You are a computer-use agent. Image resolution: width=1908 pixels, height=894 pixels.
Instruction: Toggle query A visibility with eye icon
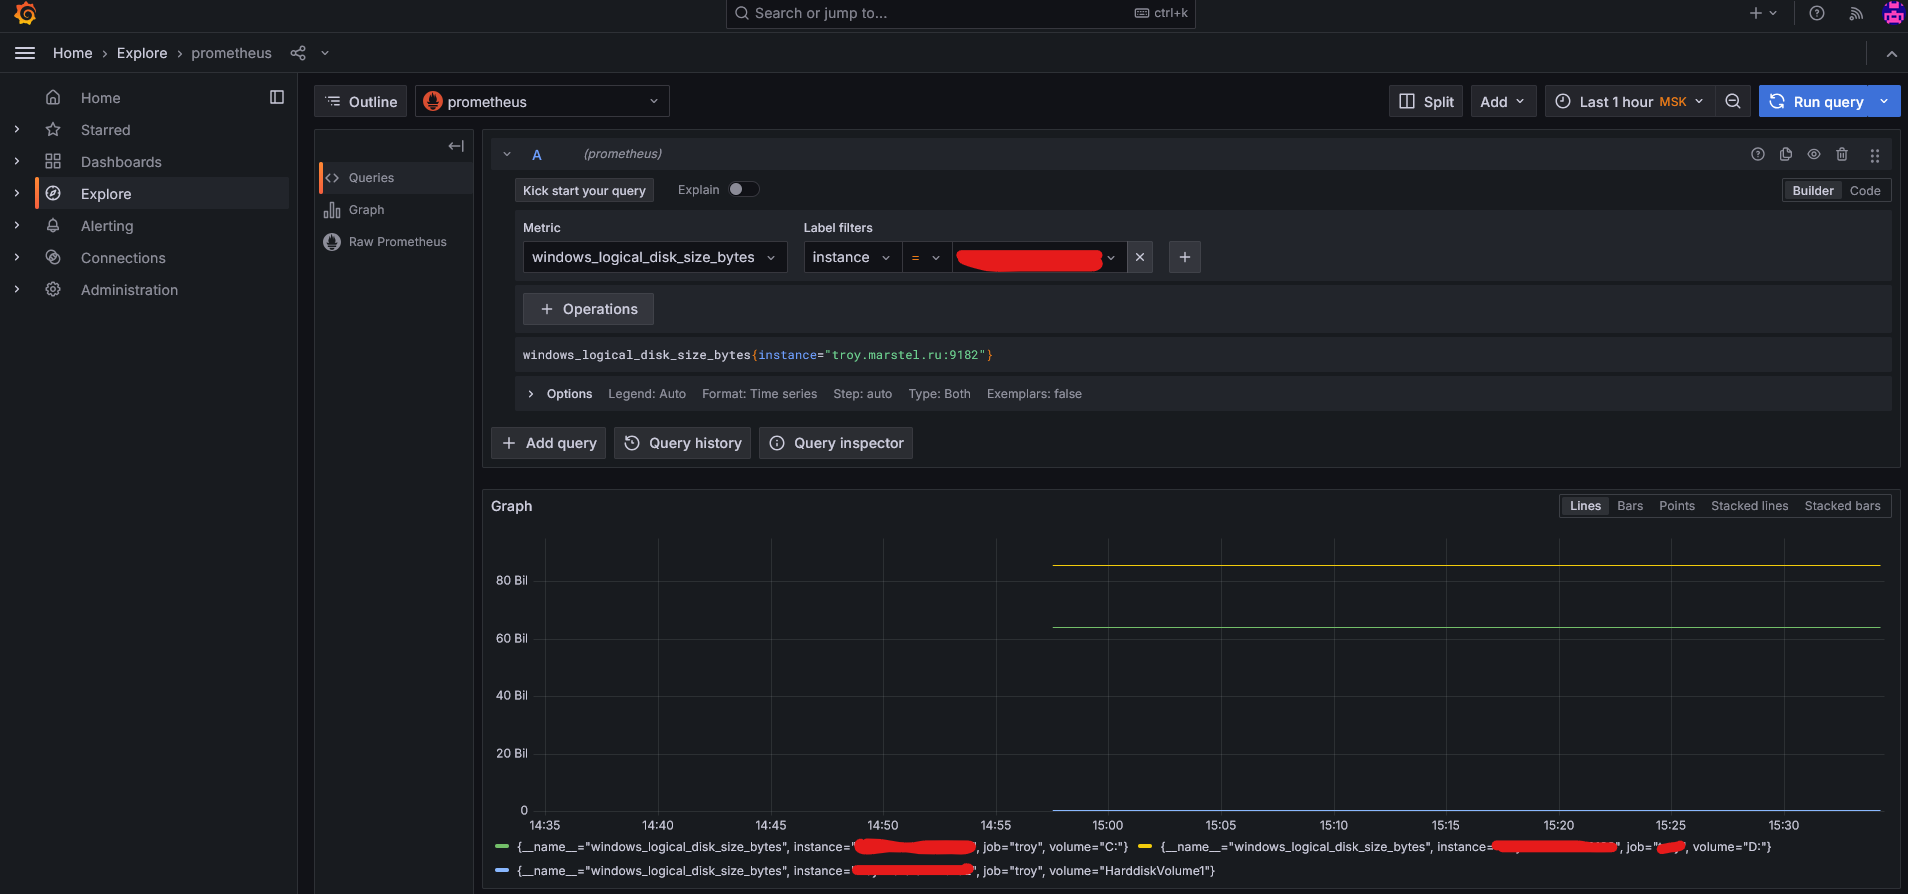(x=1814, y=154)
